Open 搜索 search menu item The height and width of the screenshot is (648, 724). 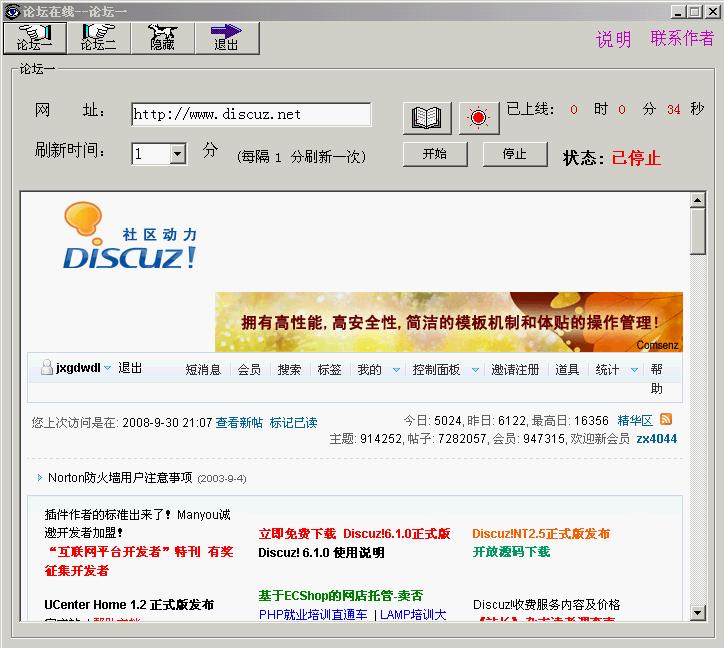click(289, 369)
